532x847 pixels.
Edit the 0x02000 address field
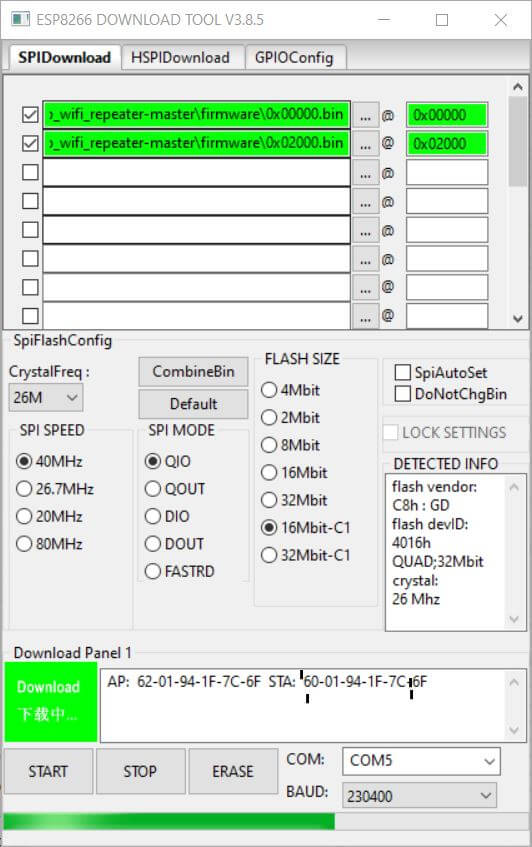click(x=447, y=144)
